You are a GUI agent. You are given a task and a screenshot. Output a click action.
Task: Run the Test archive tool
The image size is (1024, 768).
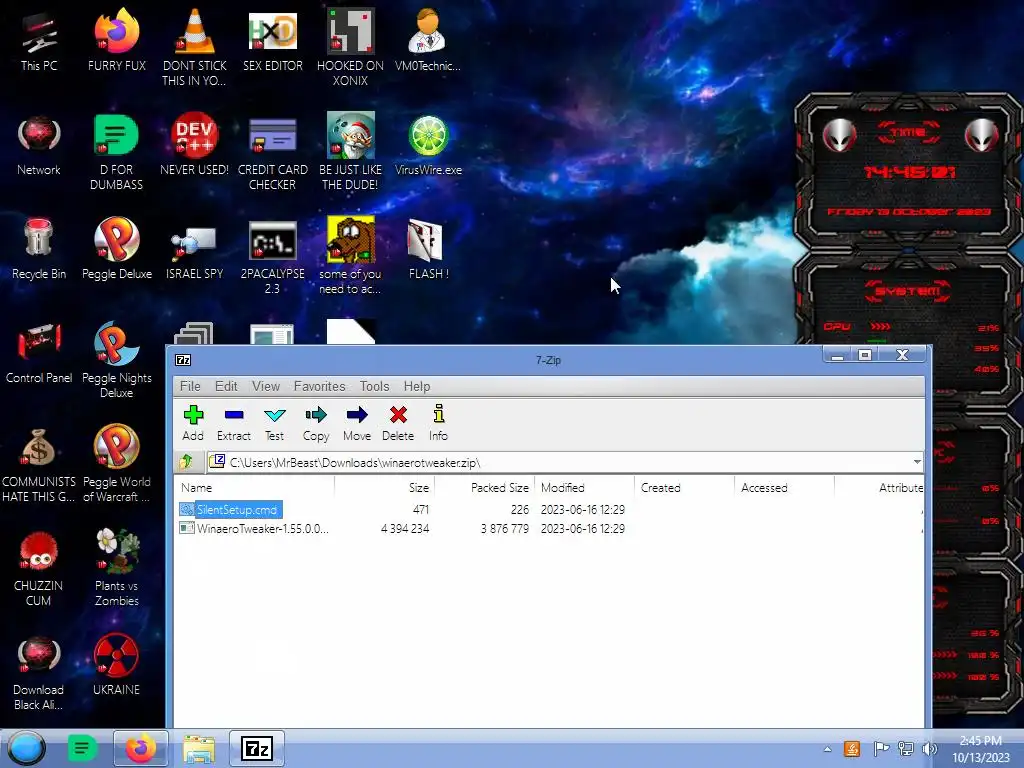[274, 423]
